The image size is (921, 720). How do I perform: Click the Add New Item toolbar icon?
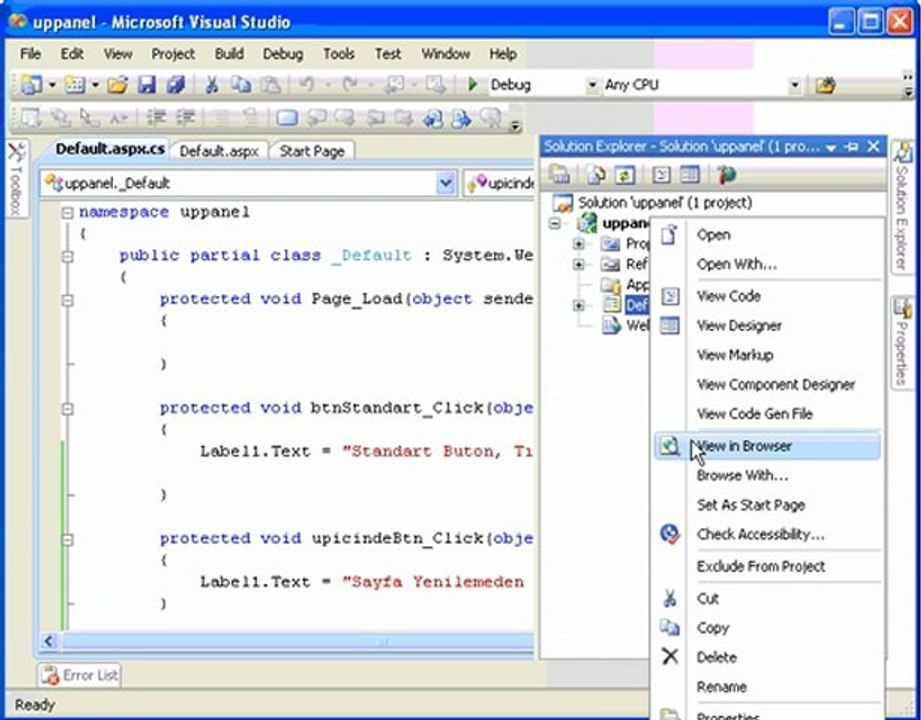pos(75,85)
